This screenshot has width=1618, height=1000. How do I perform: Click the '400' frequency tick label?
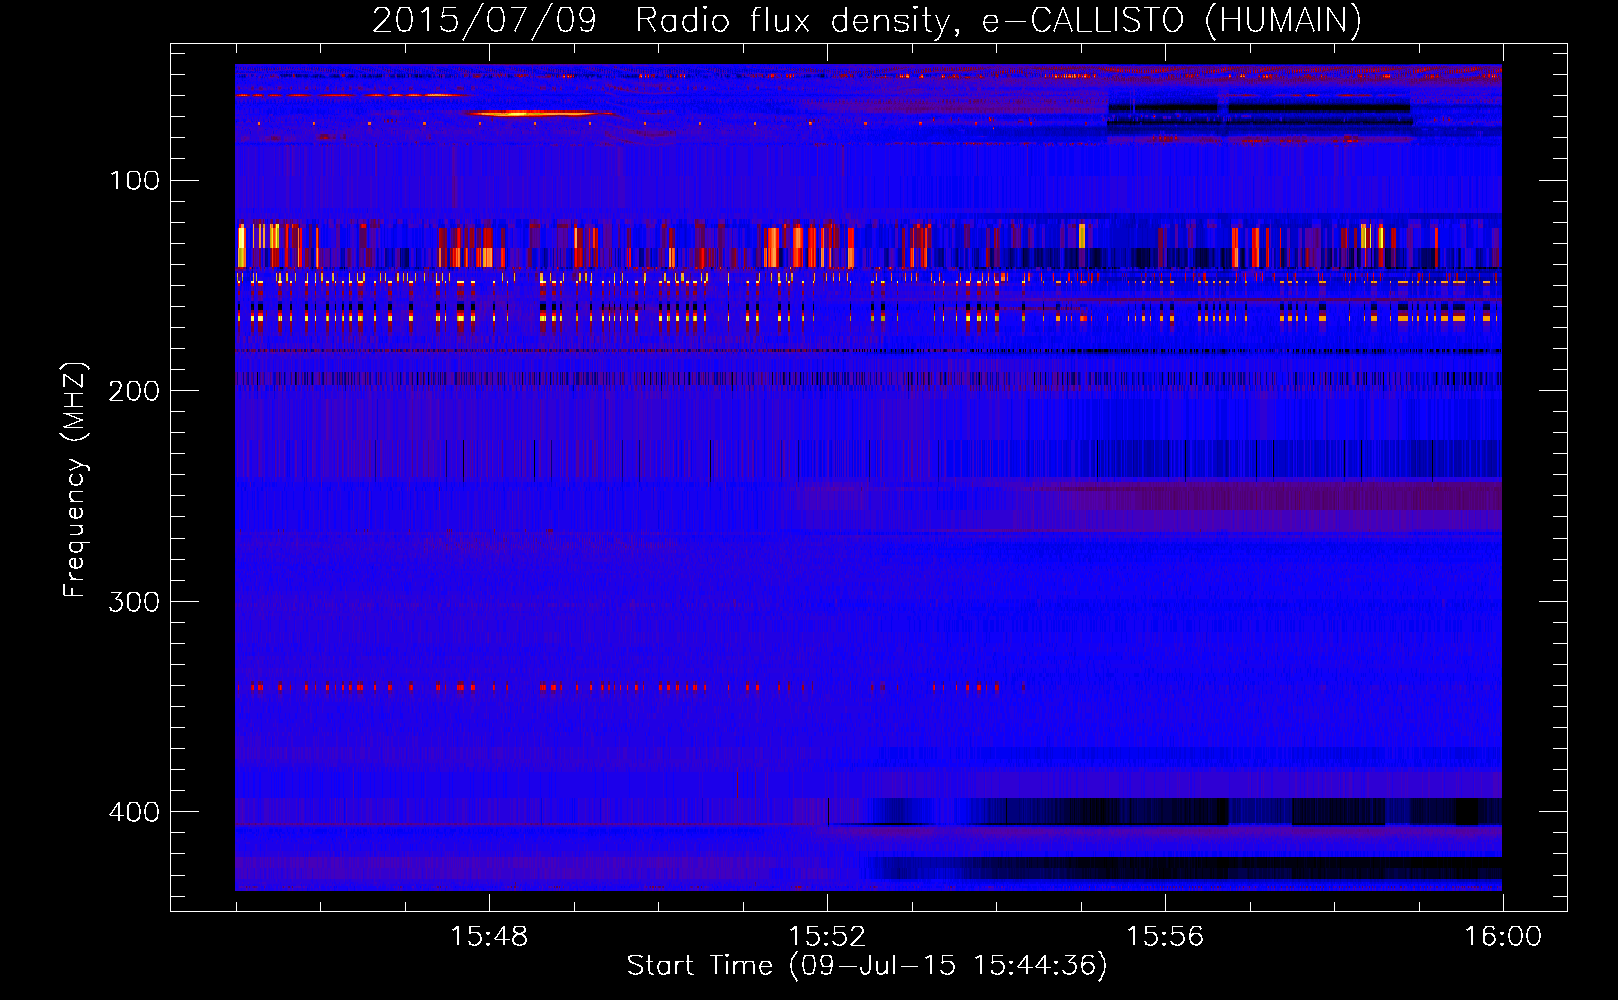(135, 812)
